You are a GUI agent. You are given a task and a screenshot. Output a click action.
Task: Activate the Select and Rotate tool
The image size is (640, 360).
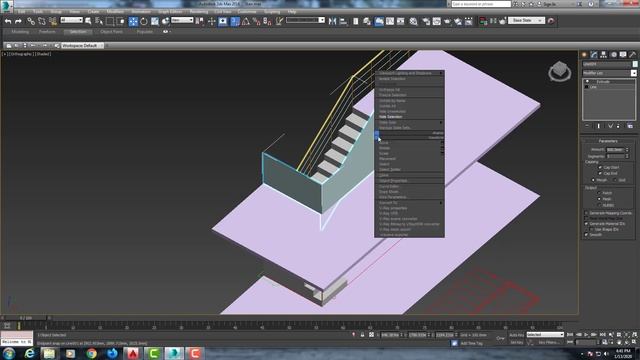pyautogui.click(x=144, y=21)
